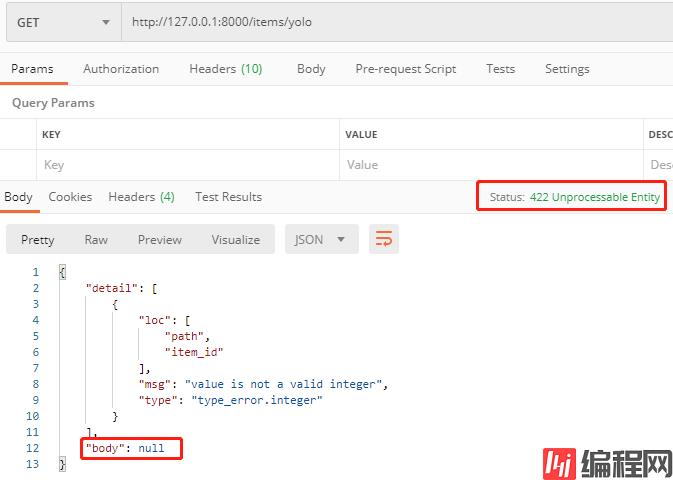The height and width of the screenshot is (480, 673).
Task: Show the Test Results tab
Action: [228, 197]
